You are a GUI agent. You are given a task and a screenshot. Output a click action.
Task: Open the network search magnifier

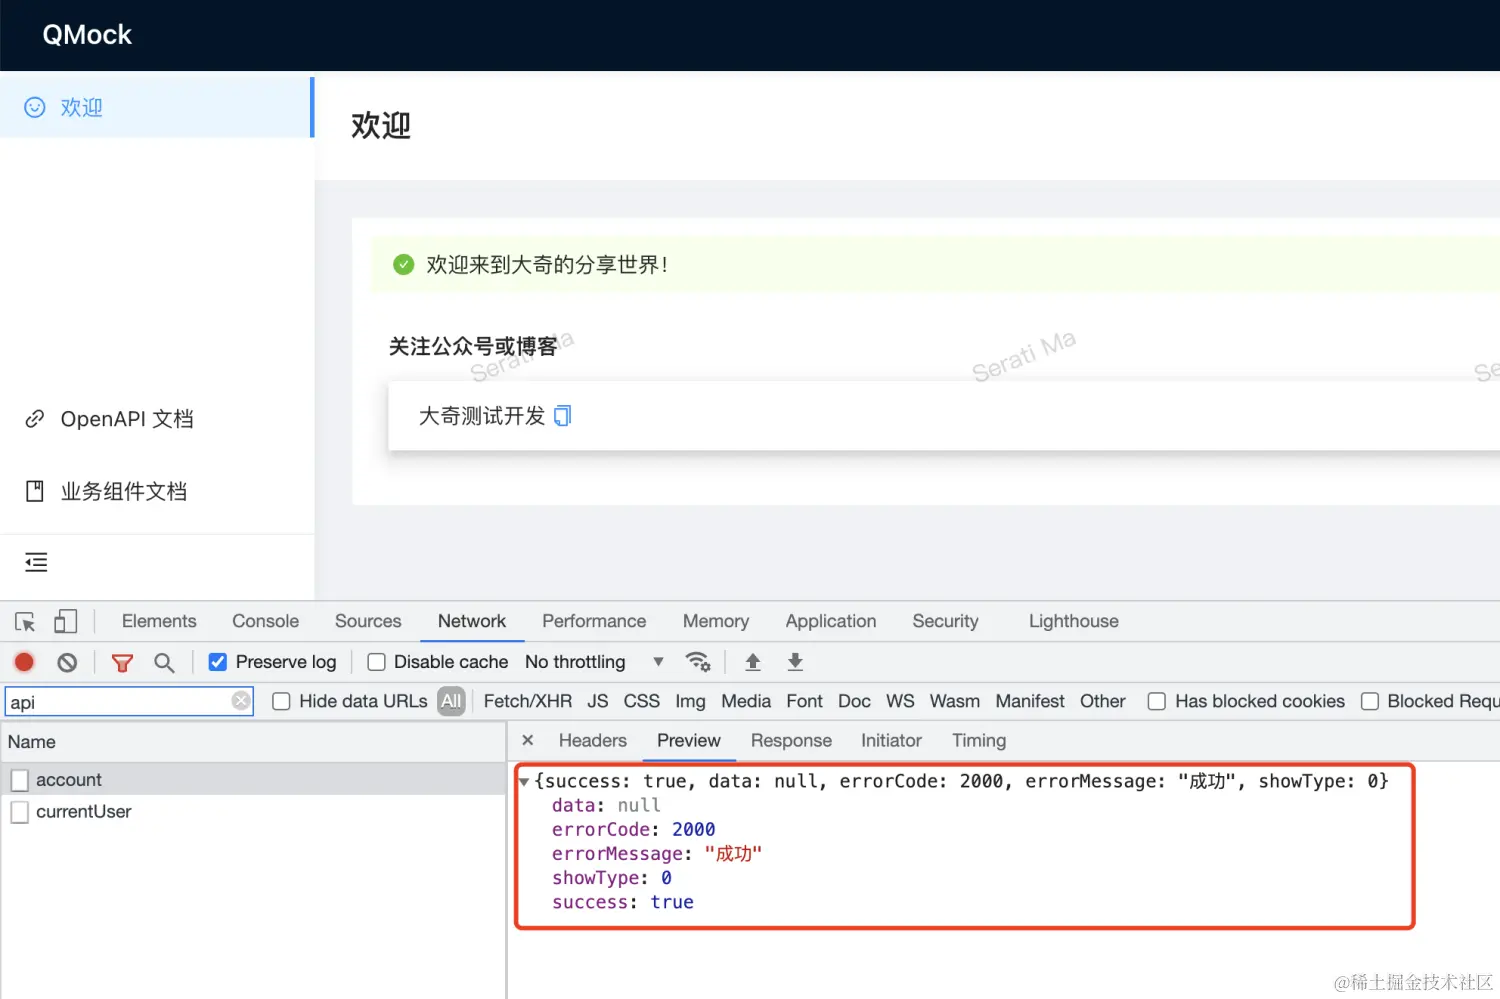[164, 662]
